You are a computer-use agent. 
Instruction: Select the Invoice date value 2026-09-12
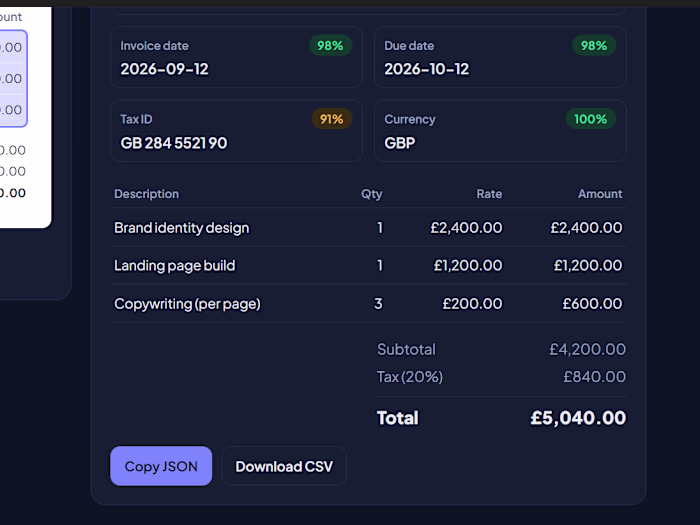[x=164, y=69]
